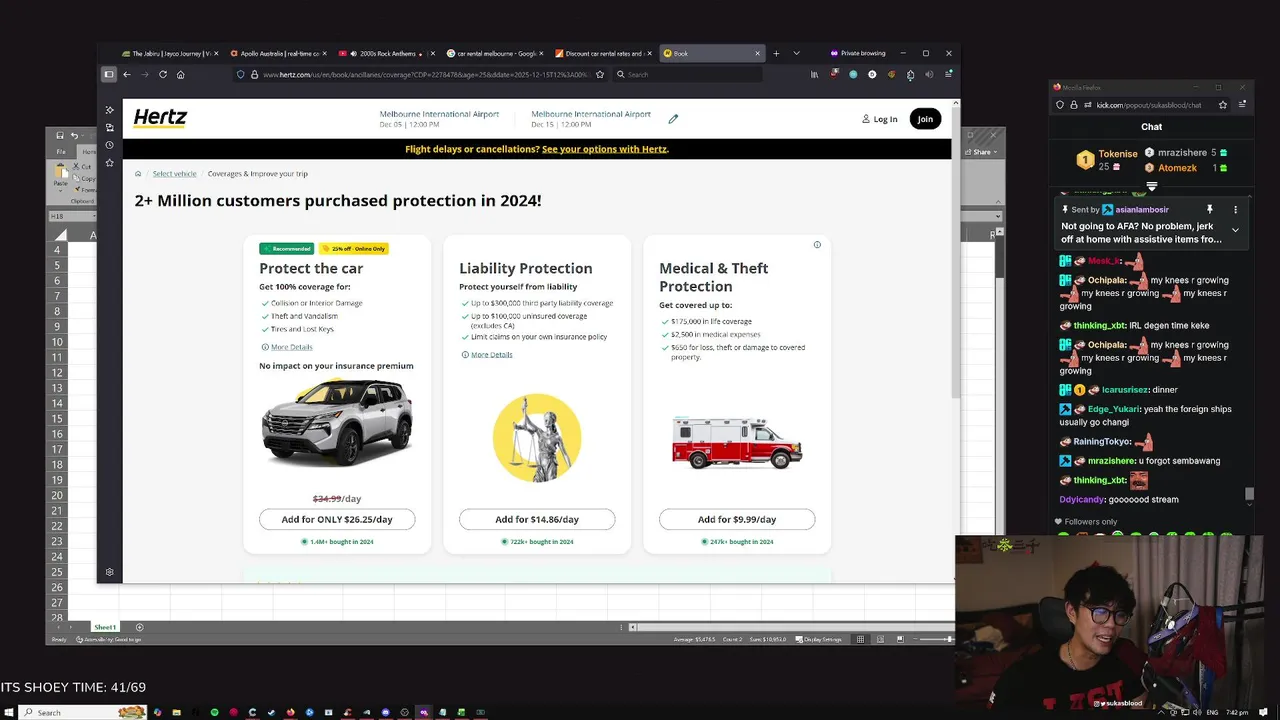
Task: Click the Windows Start button
Action: click(x=8, y=712)
